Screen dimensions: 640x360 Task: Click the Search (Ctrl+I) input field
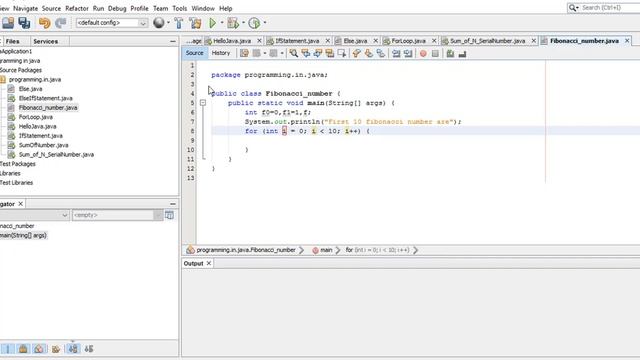[x=609, y=8]
